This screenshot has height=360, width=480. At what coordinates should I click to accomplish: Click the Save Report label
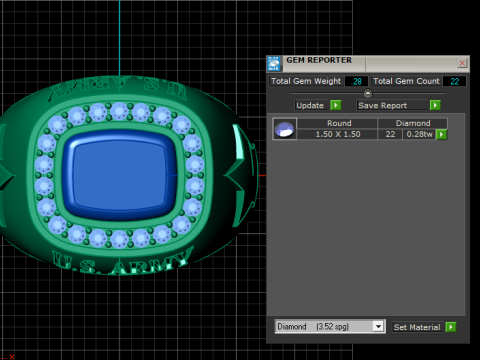click(x=383, y=105)
